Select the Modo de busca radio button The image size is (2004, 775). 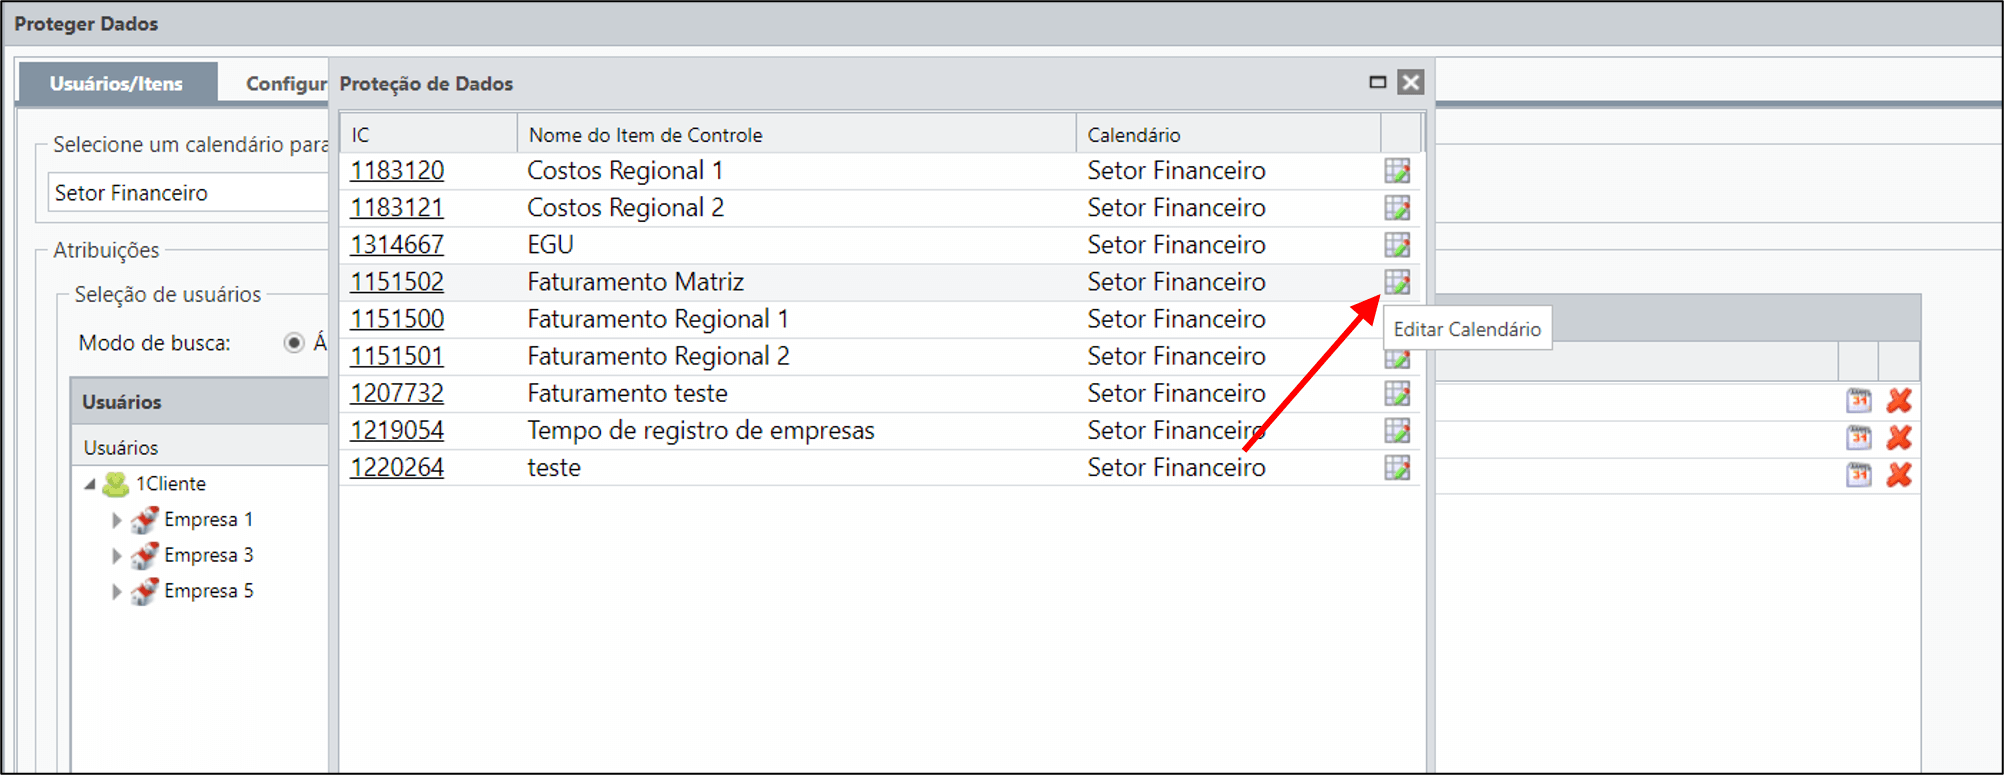[x=294, y=343]
